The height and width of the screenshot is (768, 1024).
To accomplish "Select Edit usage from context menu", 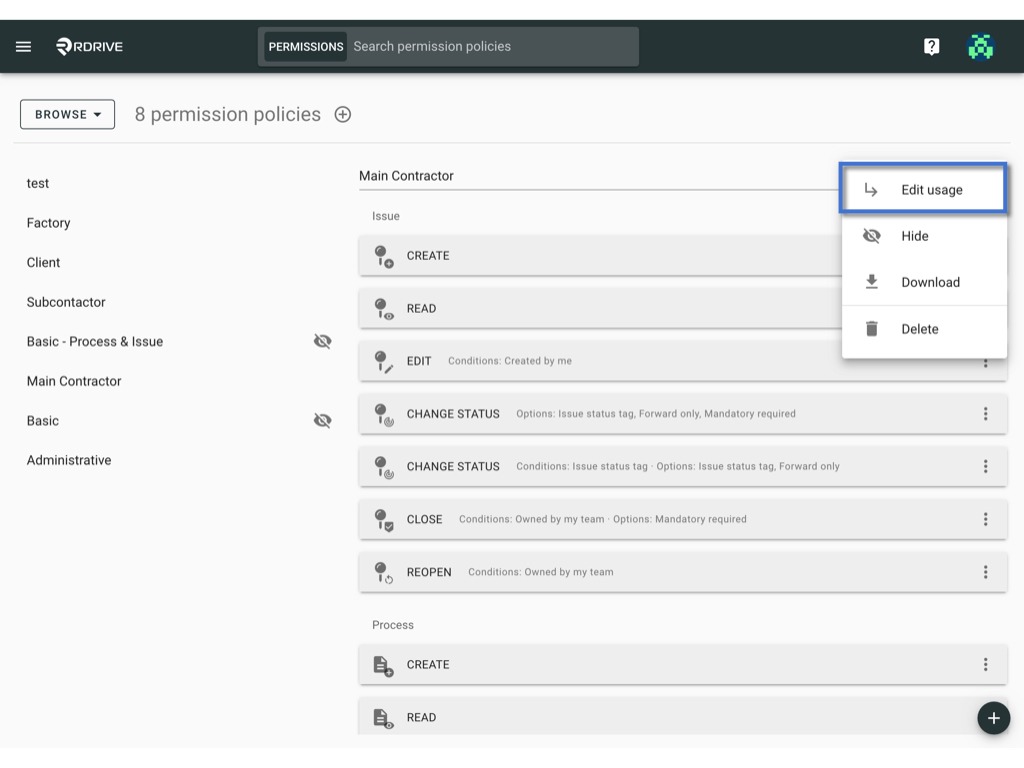I will (923, 189).
